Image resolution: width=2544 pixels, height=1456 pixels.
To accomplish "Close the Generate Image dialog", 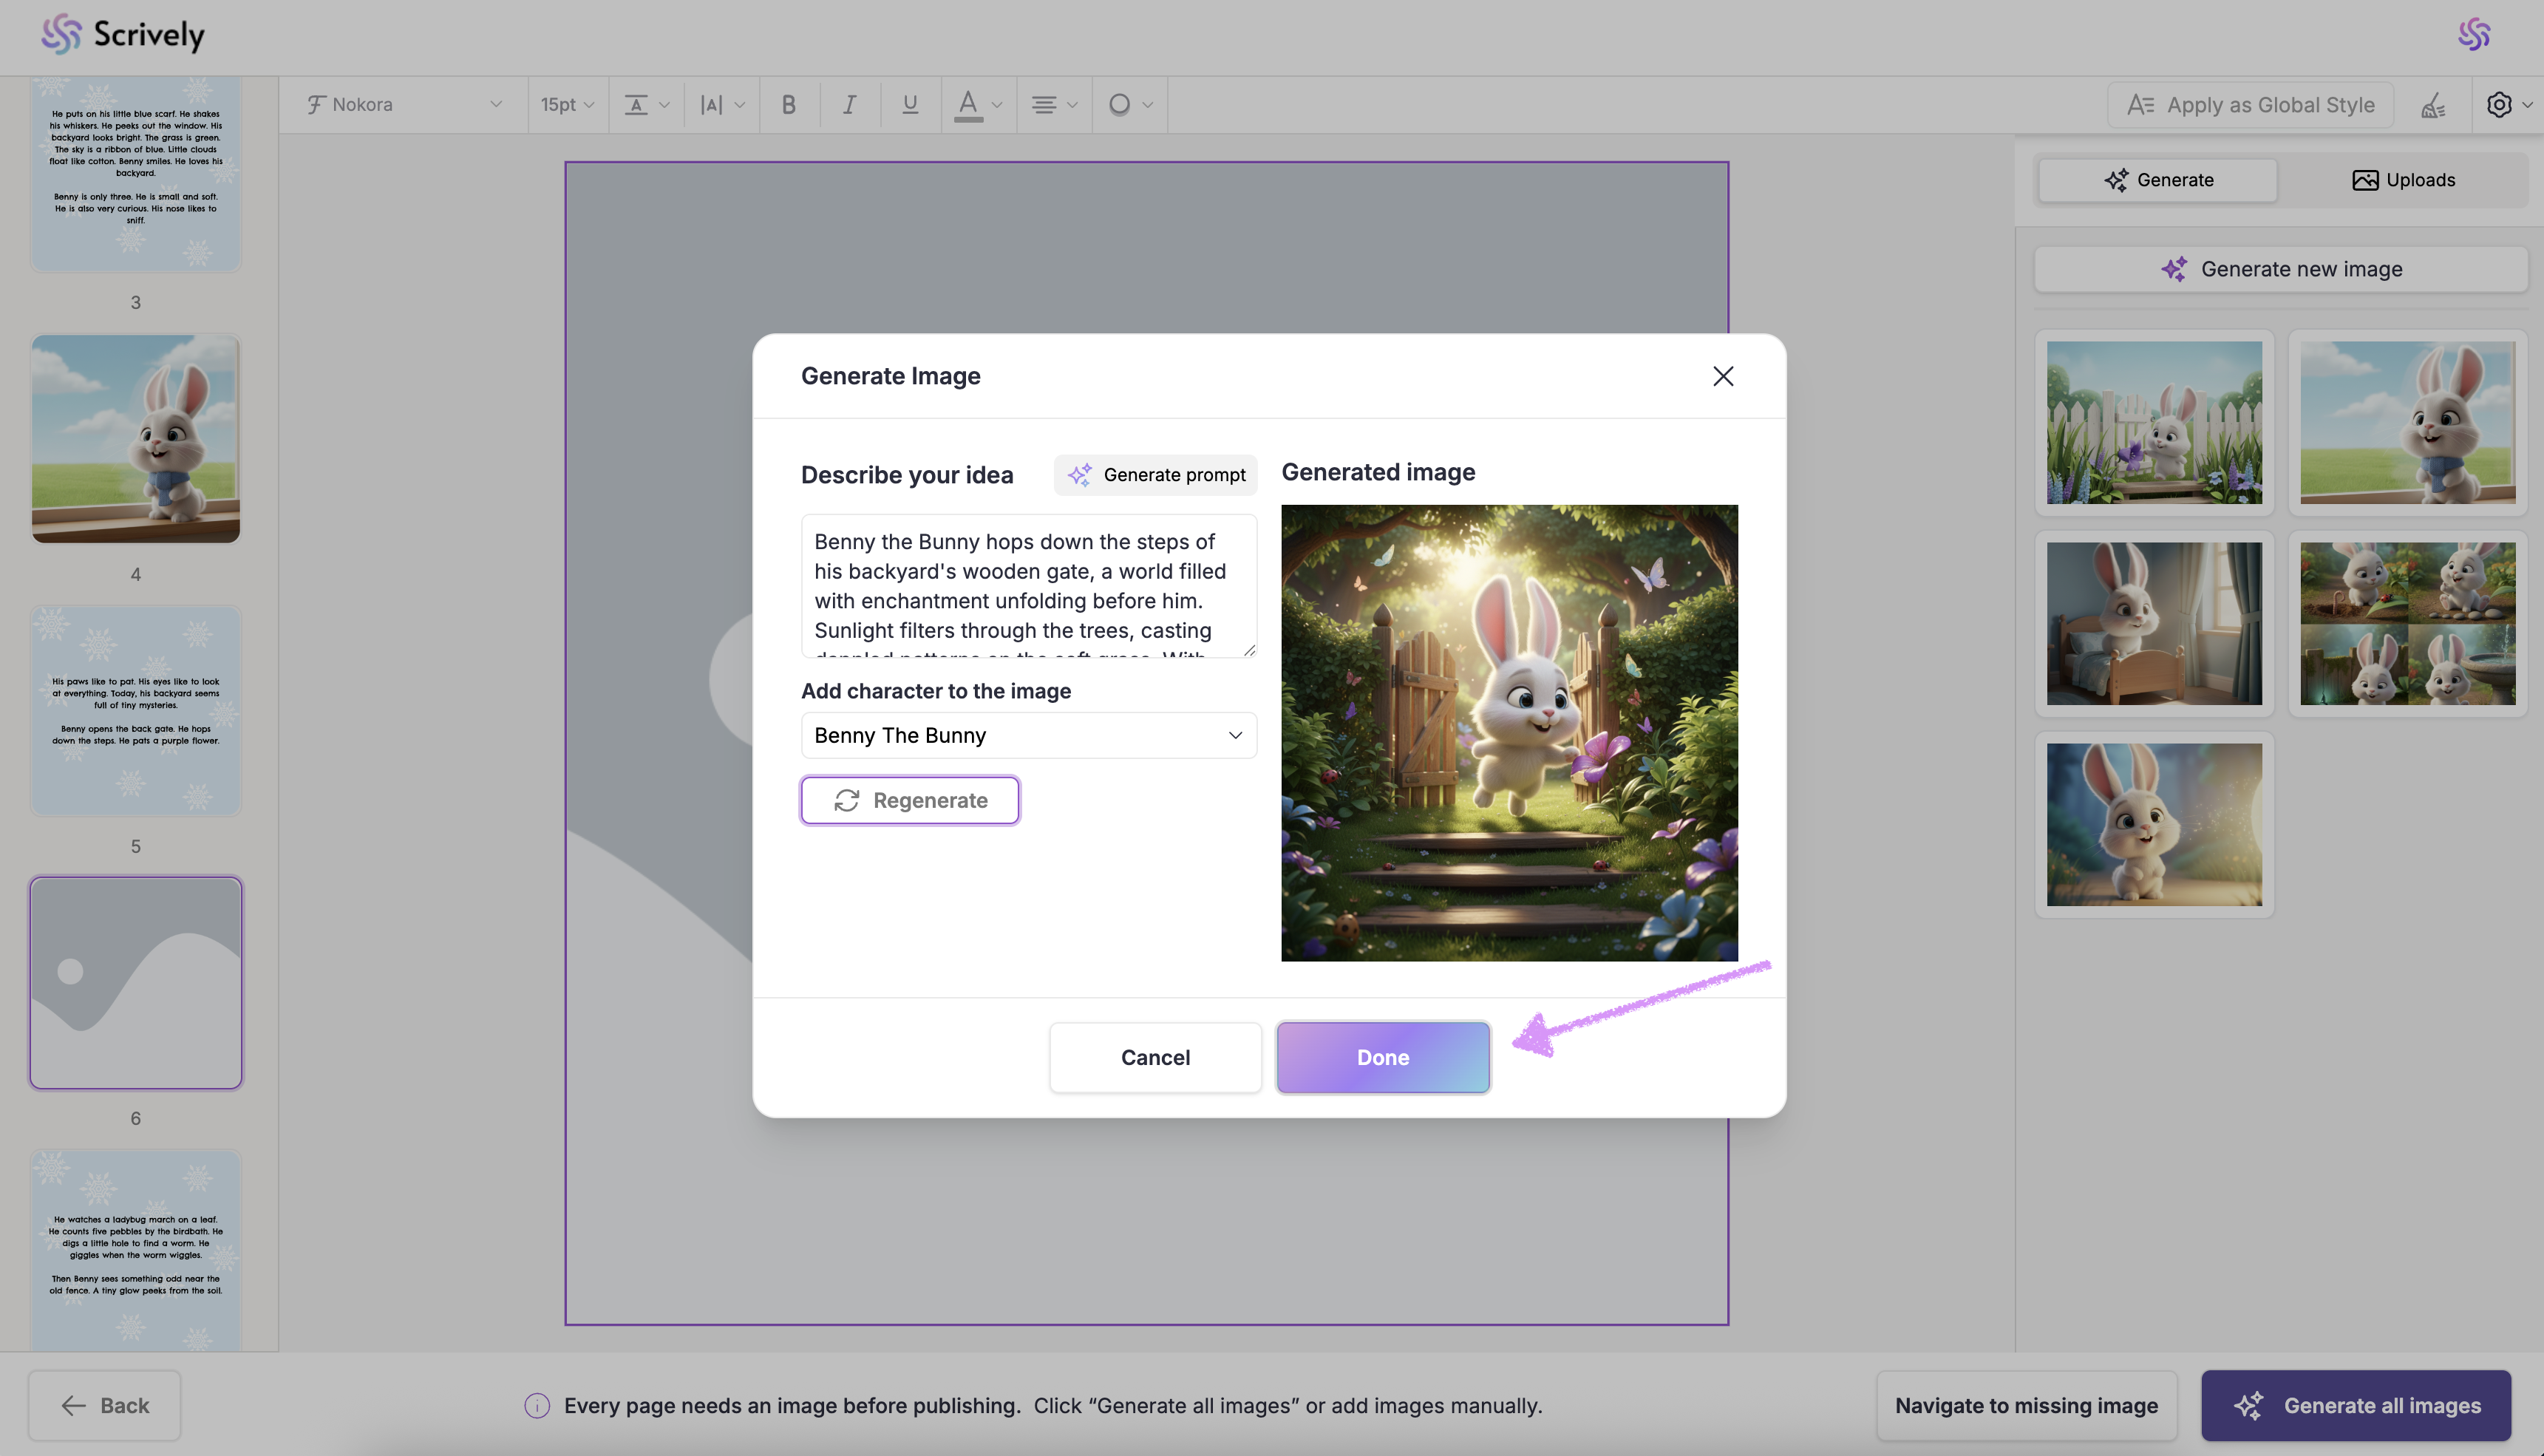I will tap(1722, 376).
